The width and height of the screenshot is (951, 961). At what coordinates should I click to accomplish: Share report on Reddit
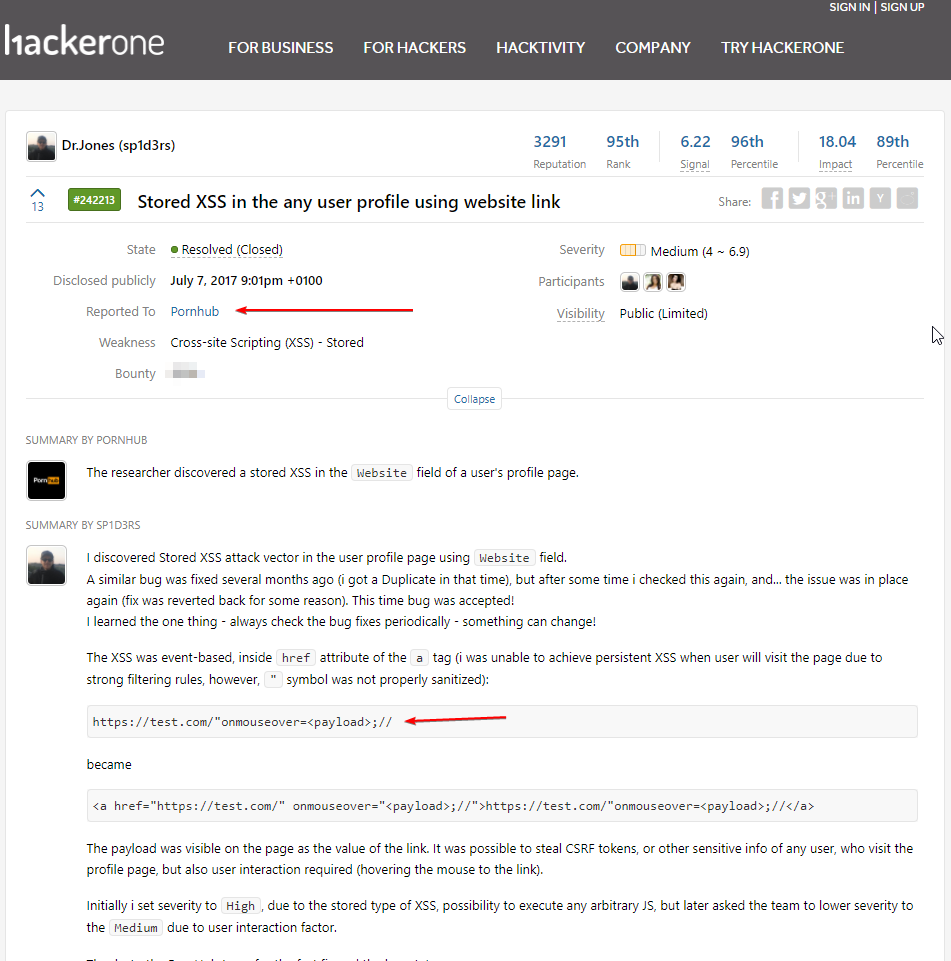click(907, 199)
